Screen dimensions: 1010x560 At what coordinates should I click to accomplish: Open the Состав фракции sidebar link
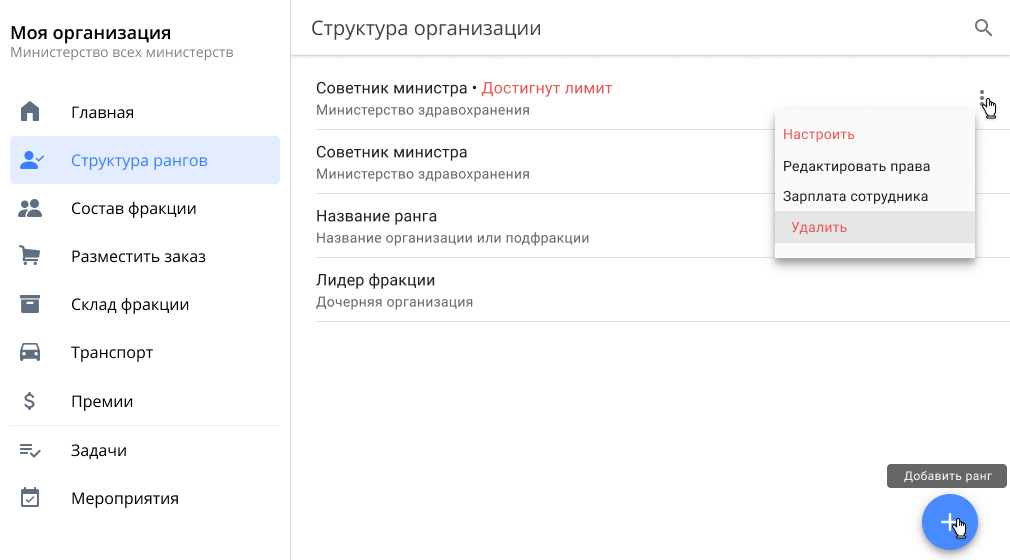tap(133, 208)
